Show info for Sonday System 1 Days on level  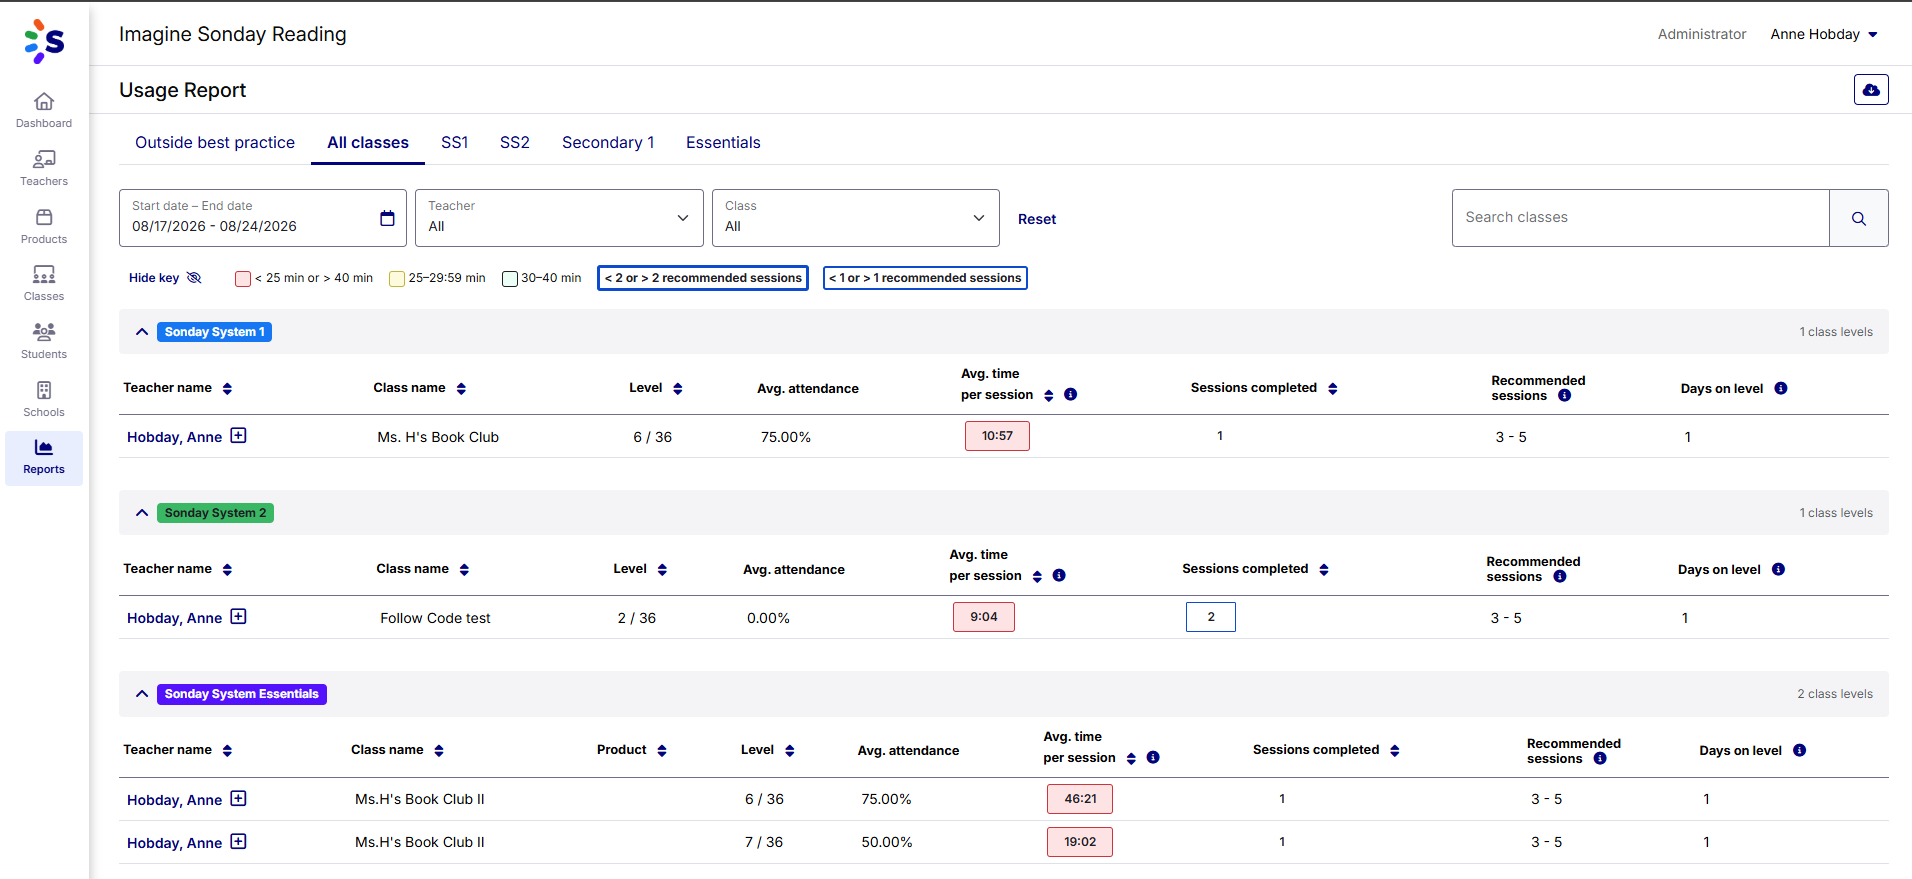[1781, 389]
